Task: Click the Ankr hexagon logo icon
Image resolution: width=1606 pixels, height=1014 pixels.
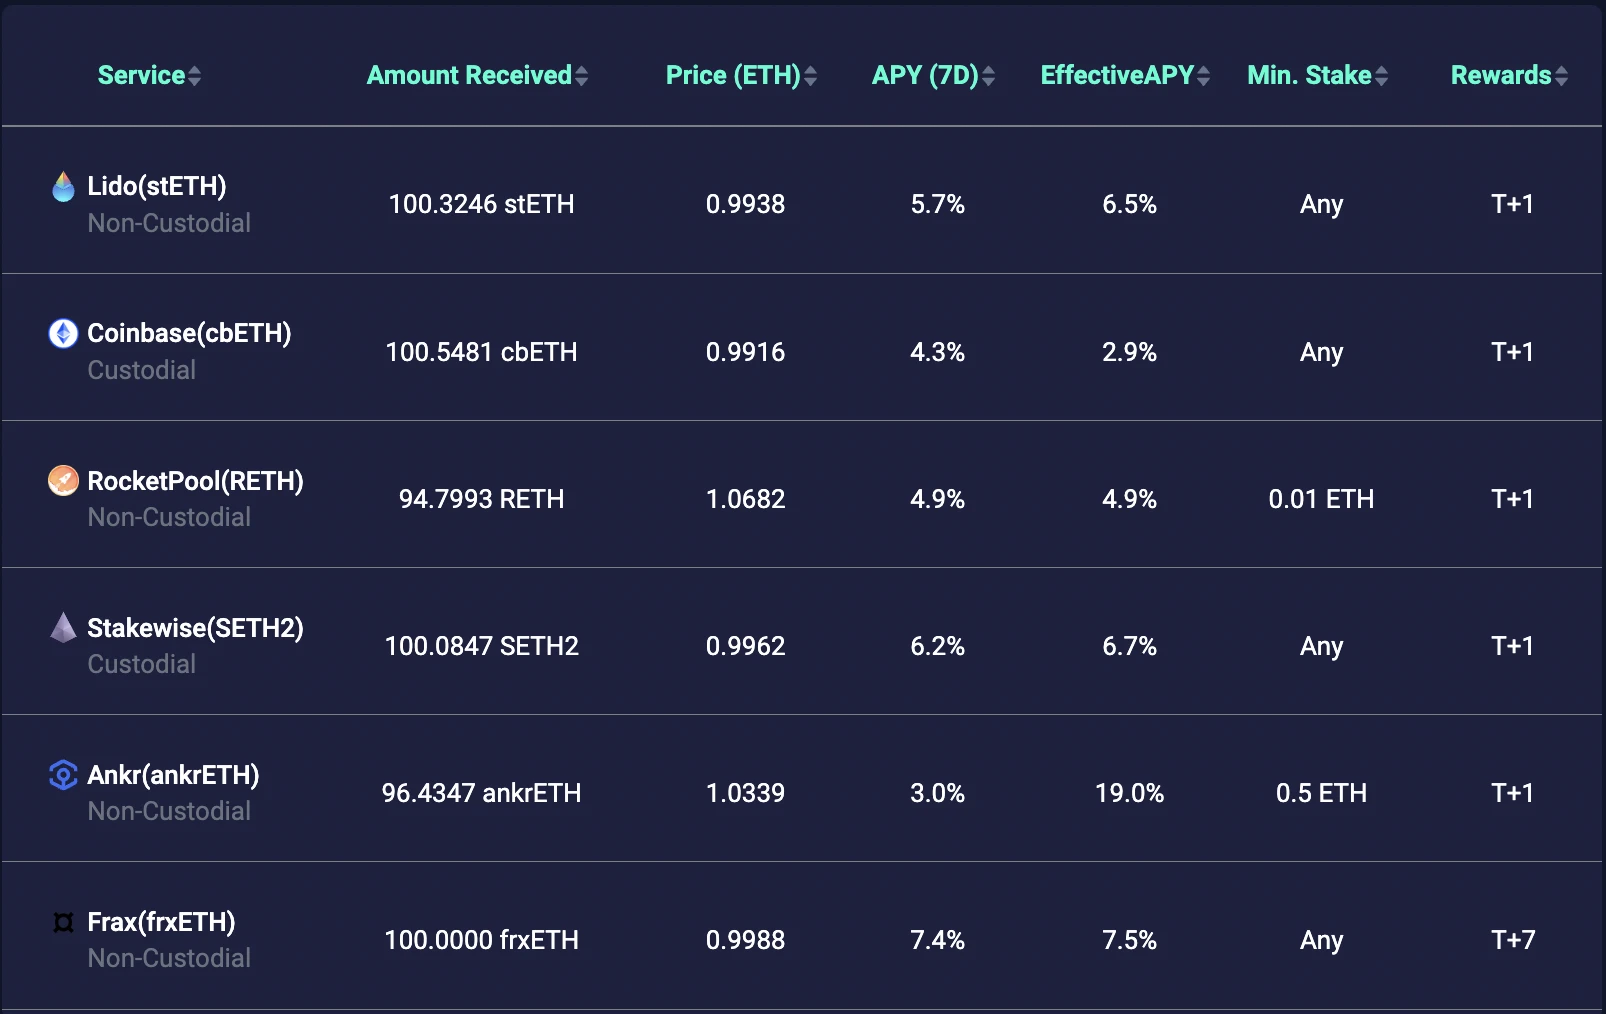Action: (63, 775)
